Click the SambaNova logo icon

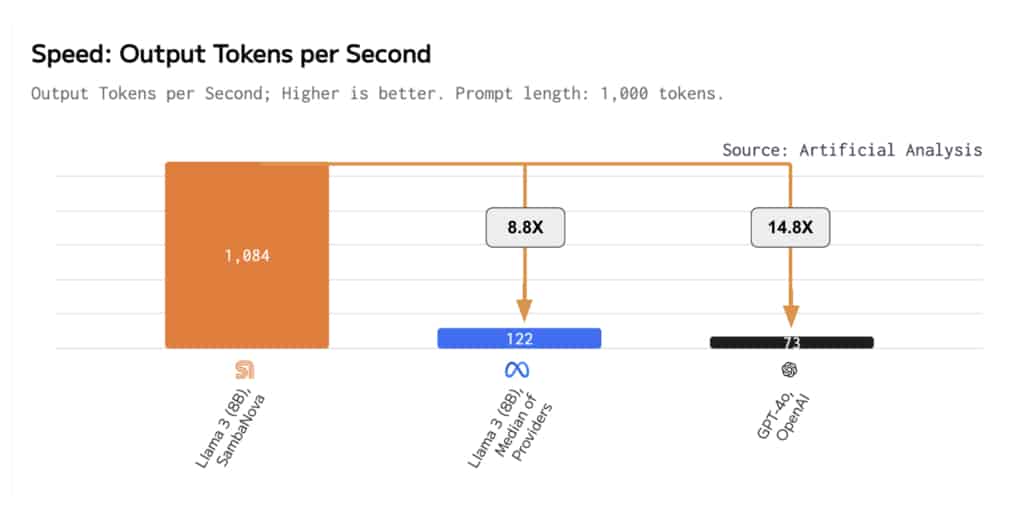point(245,370)
